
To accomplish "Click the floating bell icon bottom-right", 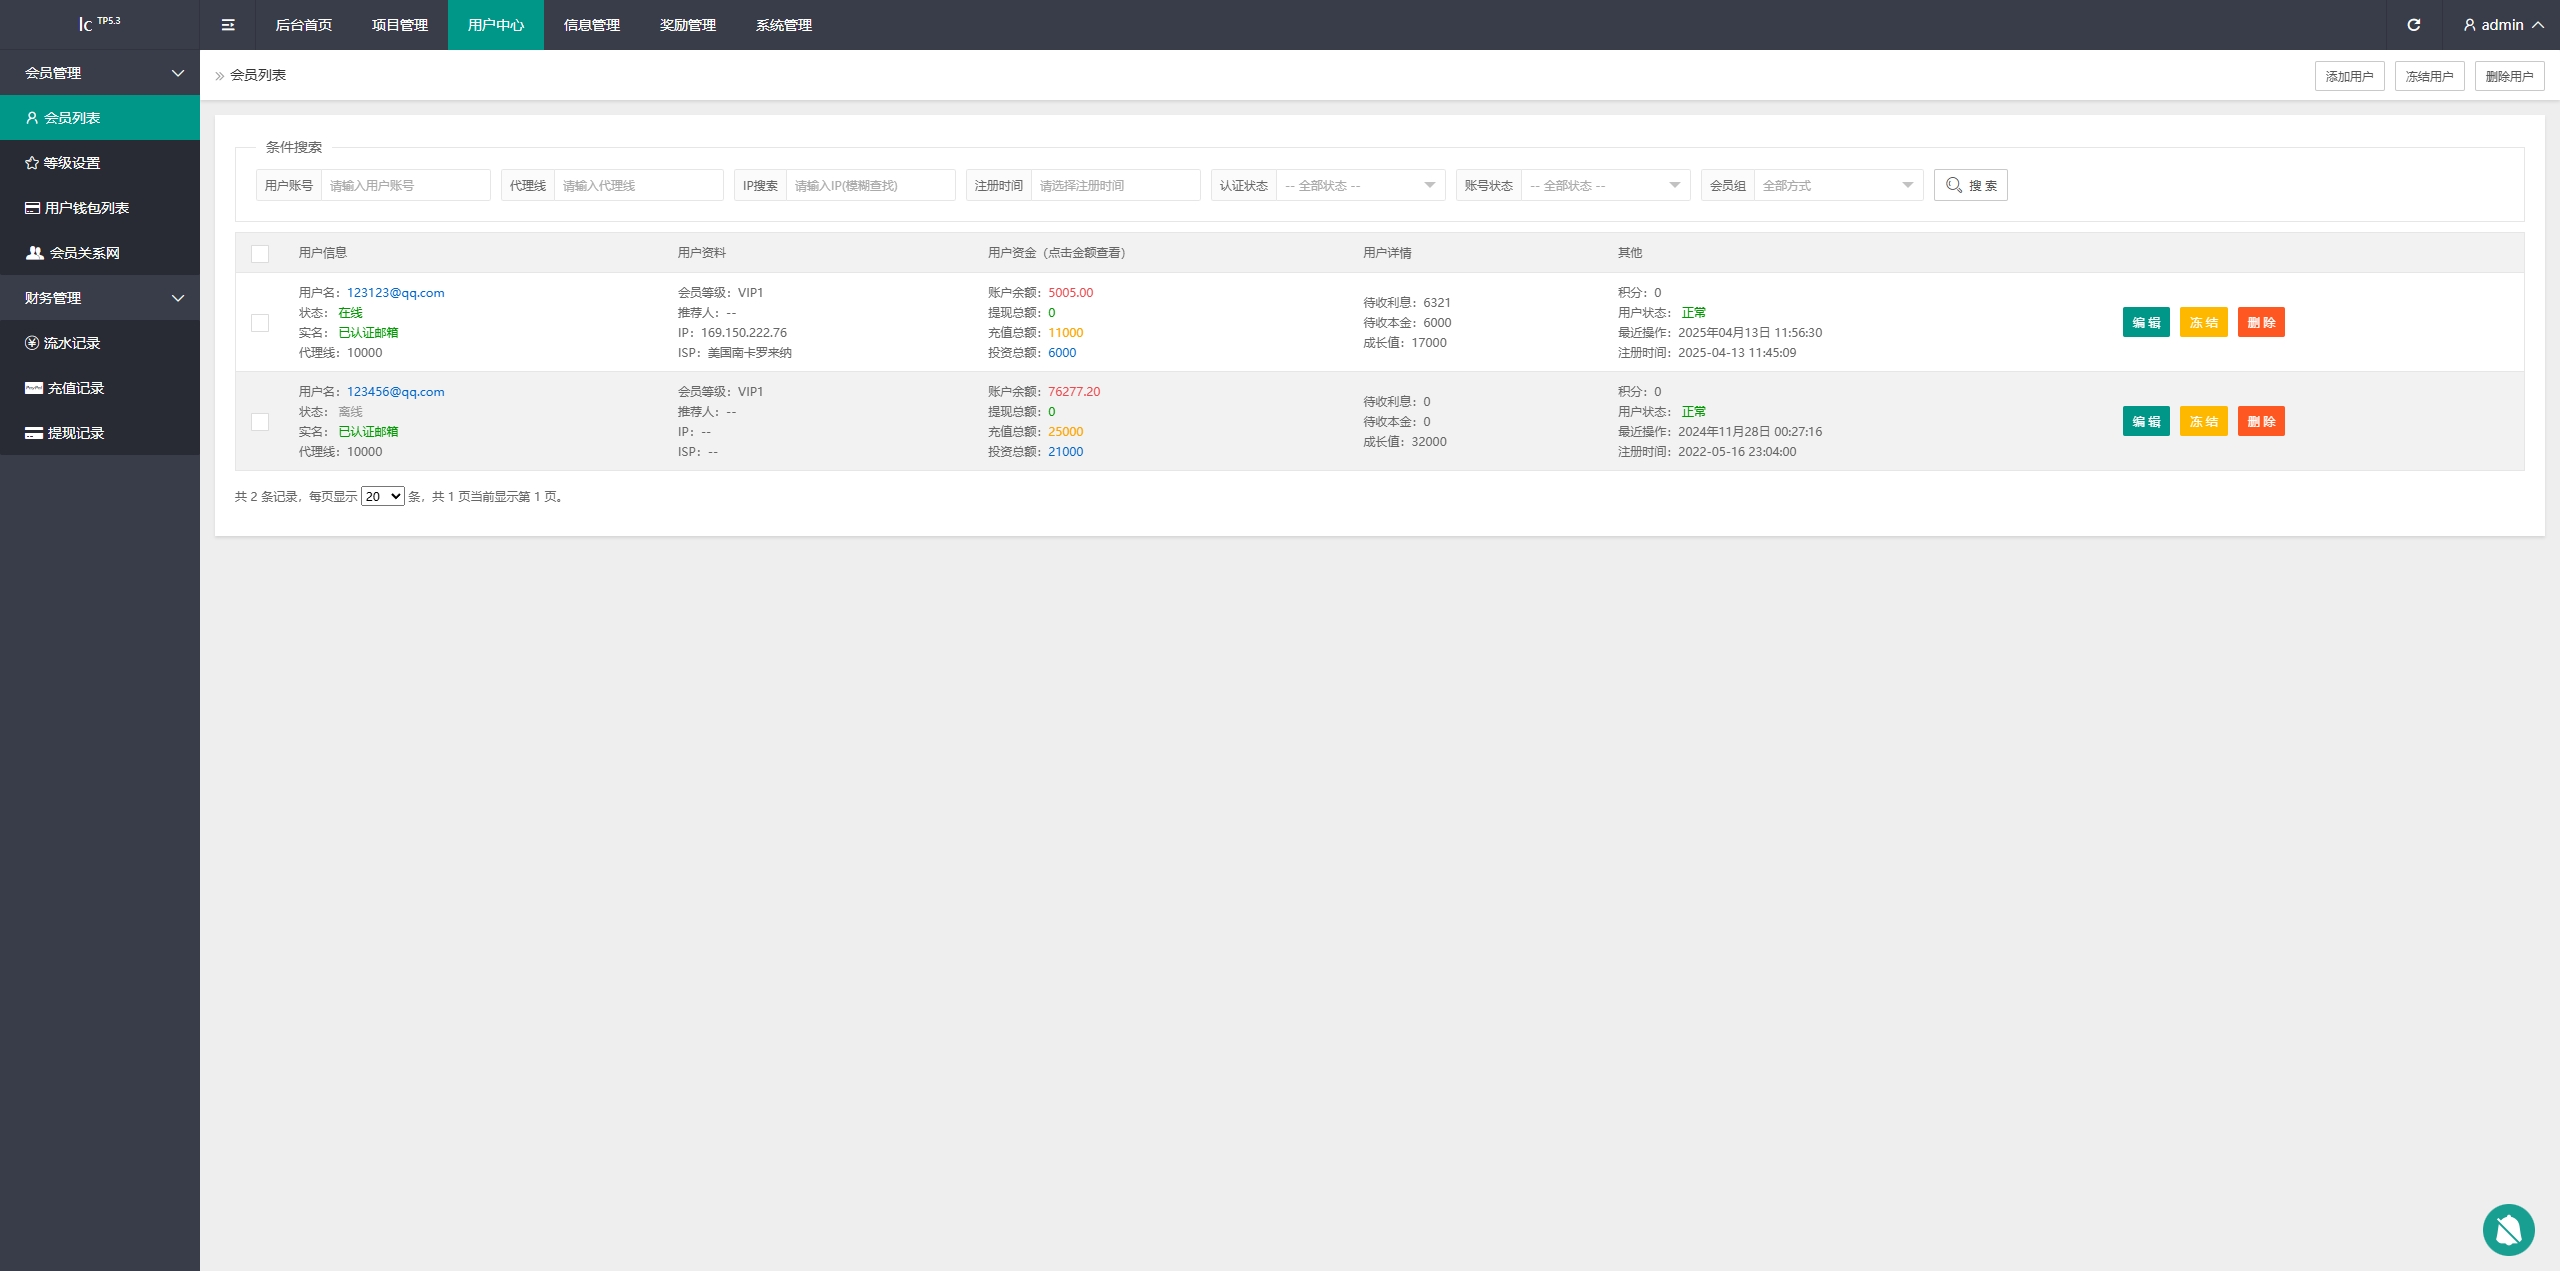I will tap(2508, 1229).
